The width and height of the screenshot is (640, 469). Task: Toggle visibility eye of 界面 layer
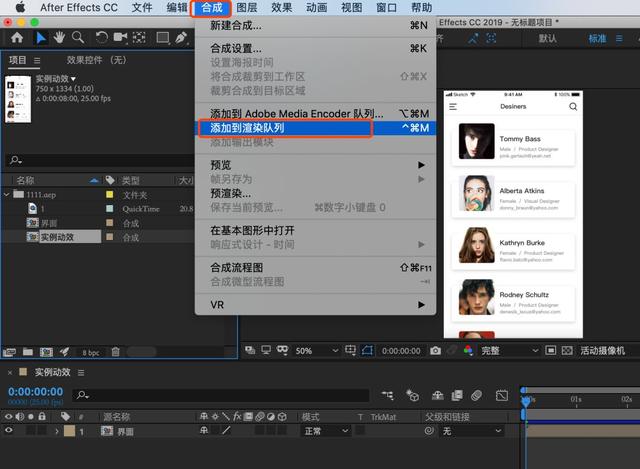(x=9, y=431)
